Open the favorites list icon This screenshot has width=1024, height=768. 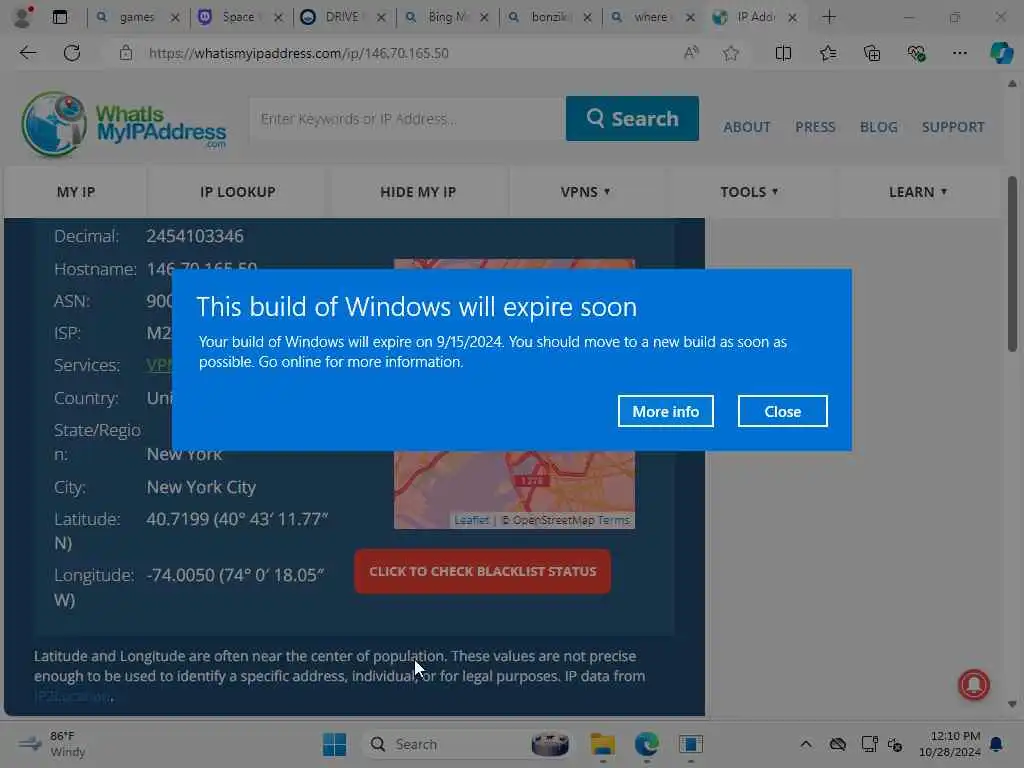point(828,53)
